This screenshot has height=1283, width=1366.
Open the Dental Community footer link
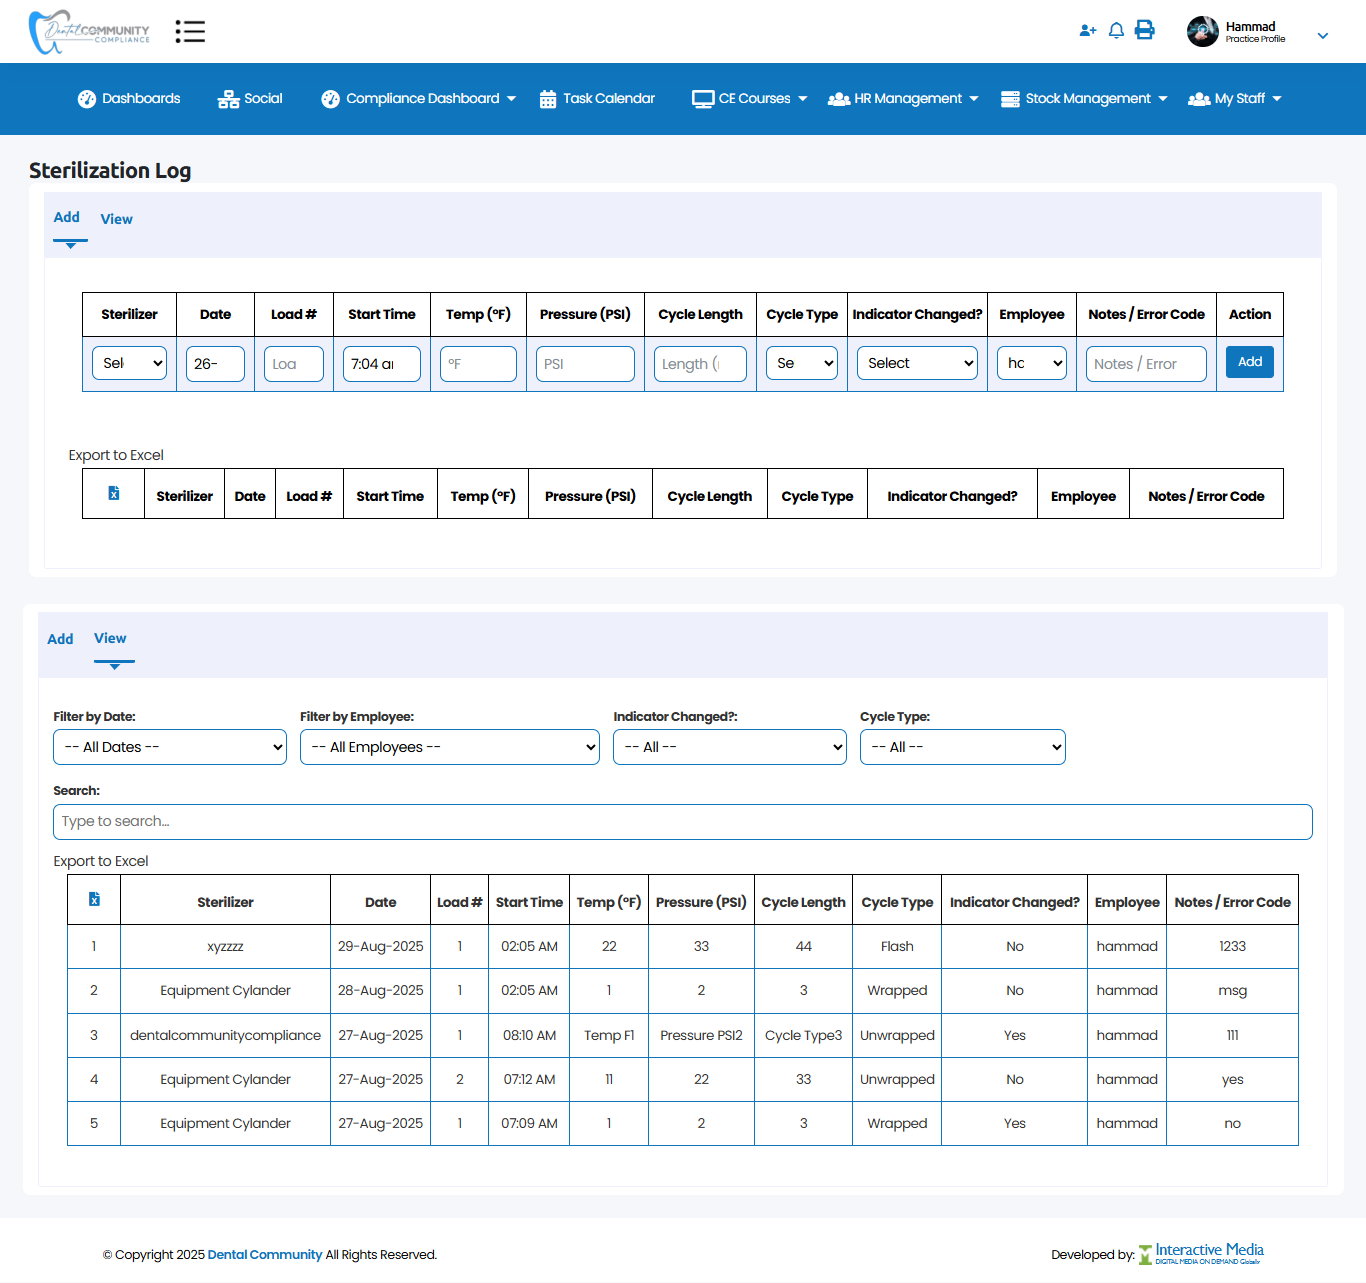(265, 1255)
